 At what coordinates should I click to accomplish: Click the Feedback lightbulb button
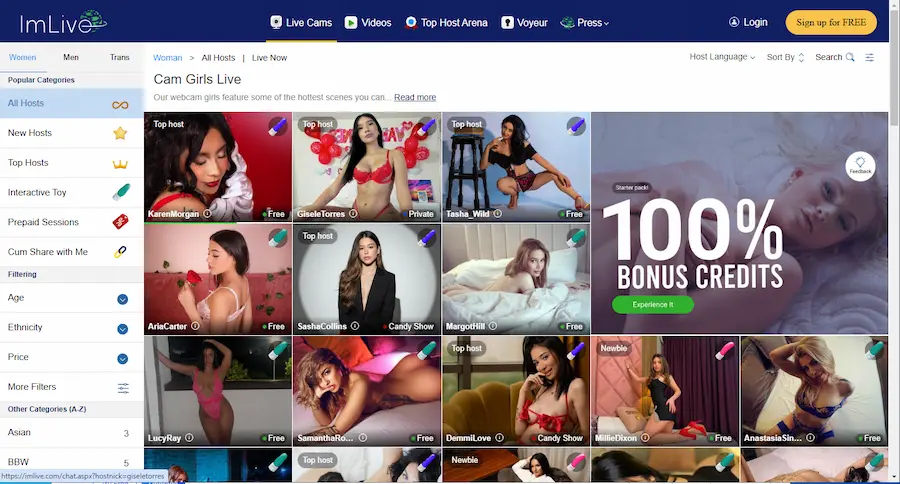tap(860, 166)
